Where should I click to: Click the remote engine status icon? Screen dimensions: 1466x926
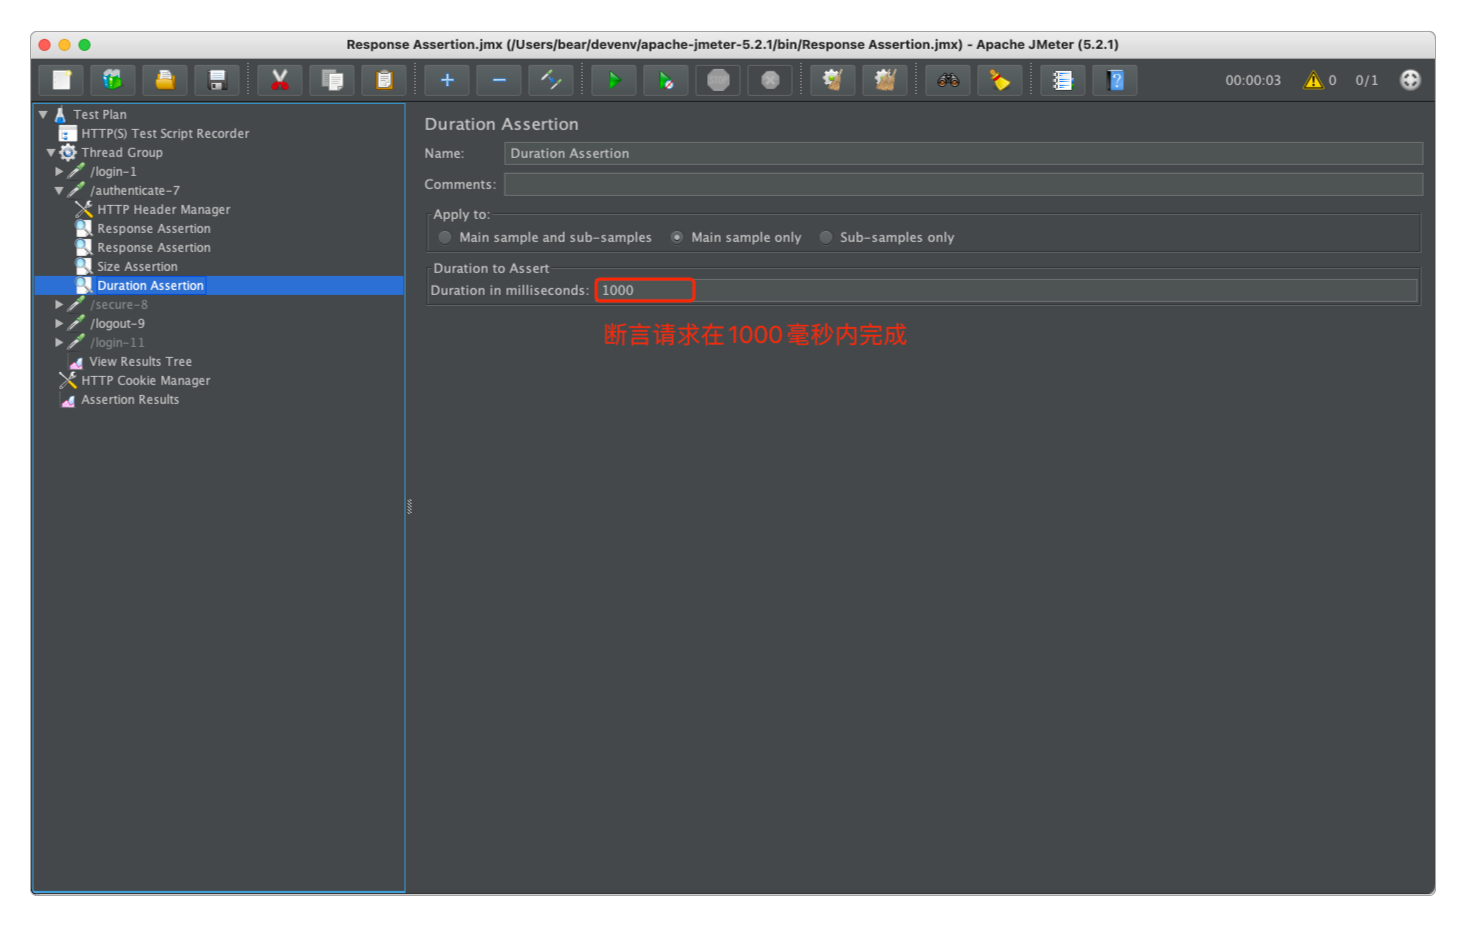pos(1410,80)
